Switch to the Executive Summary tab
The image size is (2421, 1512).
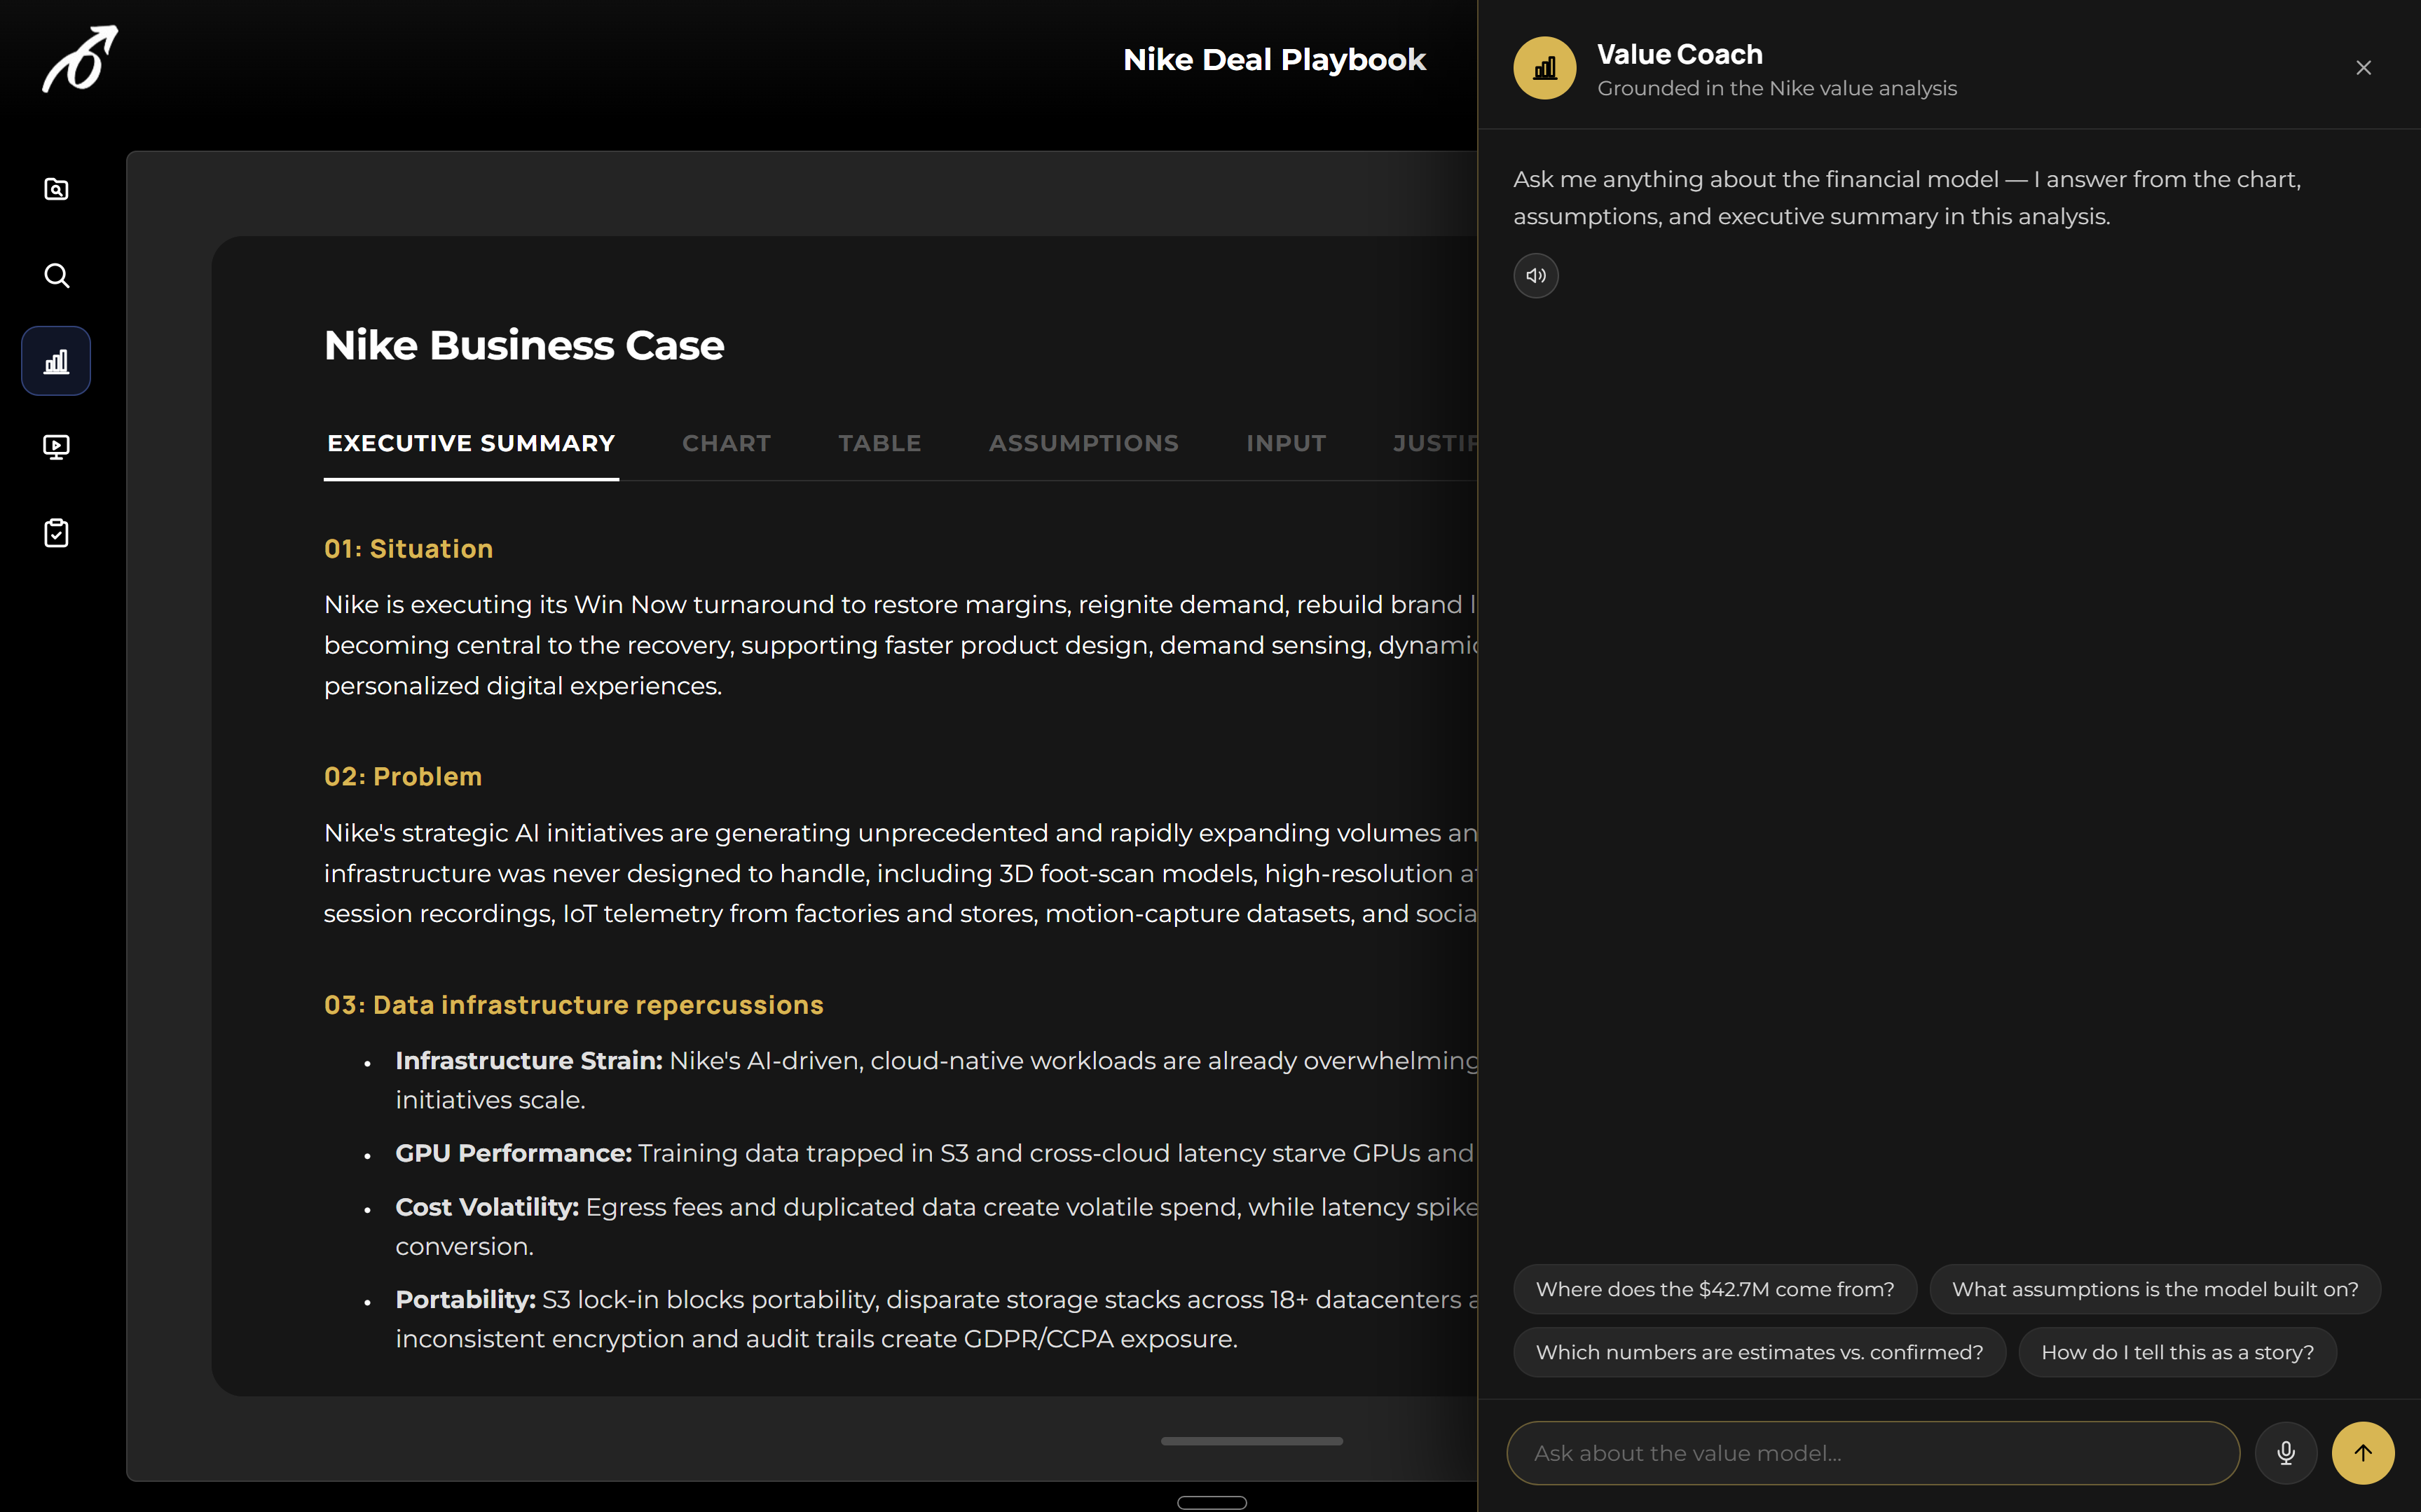pyautogui.click(x=471, y=443)
